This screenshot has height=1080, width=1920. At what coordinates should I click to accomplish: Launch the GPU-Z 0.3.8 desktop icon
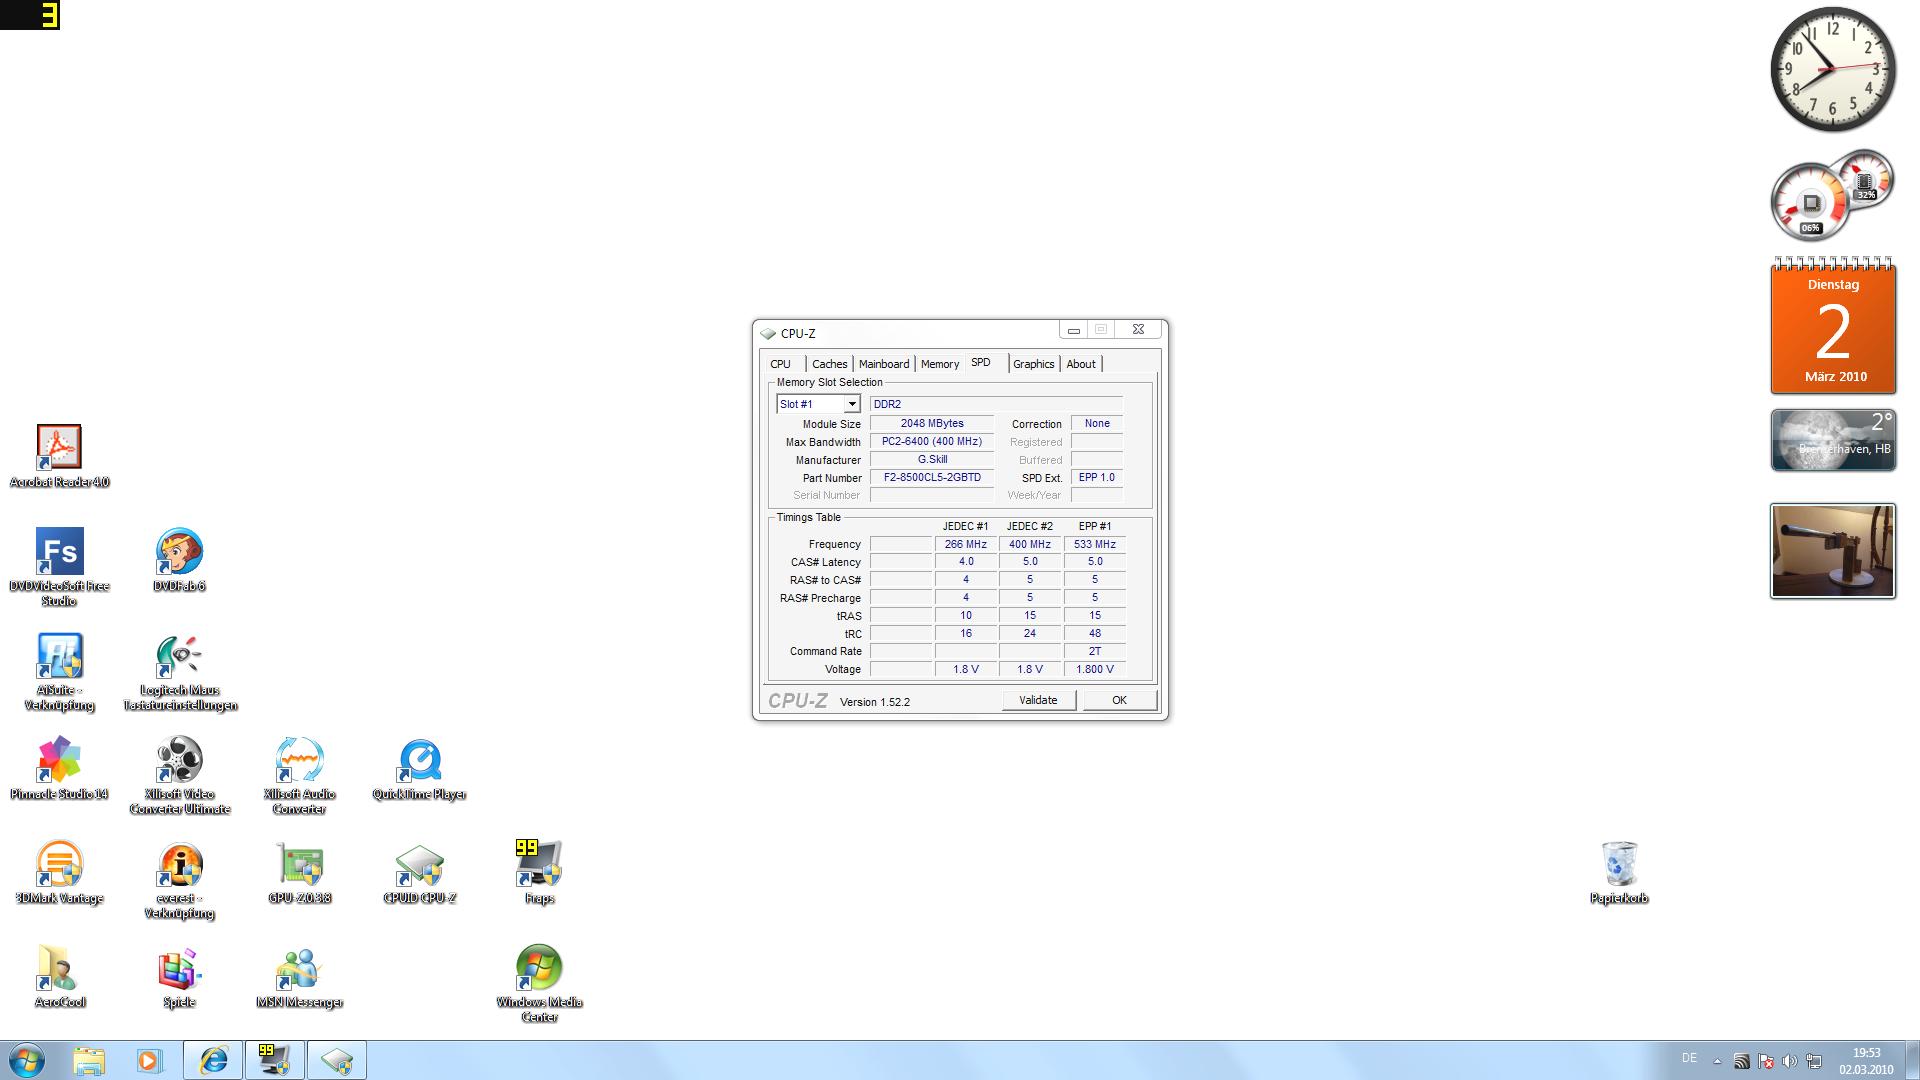(299, 865)
